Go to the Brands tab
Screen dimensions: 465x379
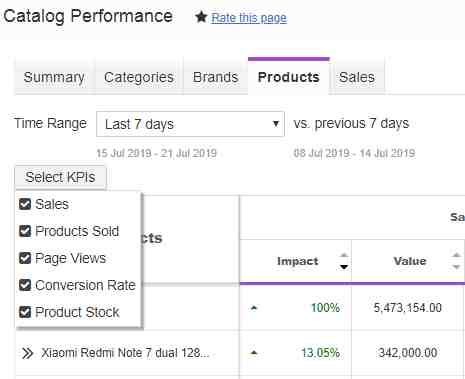pyautogui.click(x=215, y=77)
